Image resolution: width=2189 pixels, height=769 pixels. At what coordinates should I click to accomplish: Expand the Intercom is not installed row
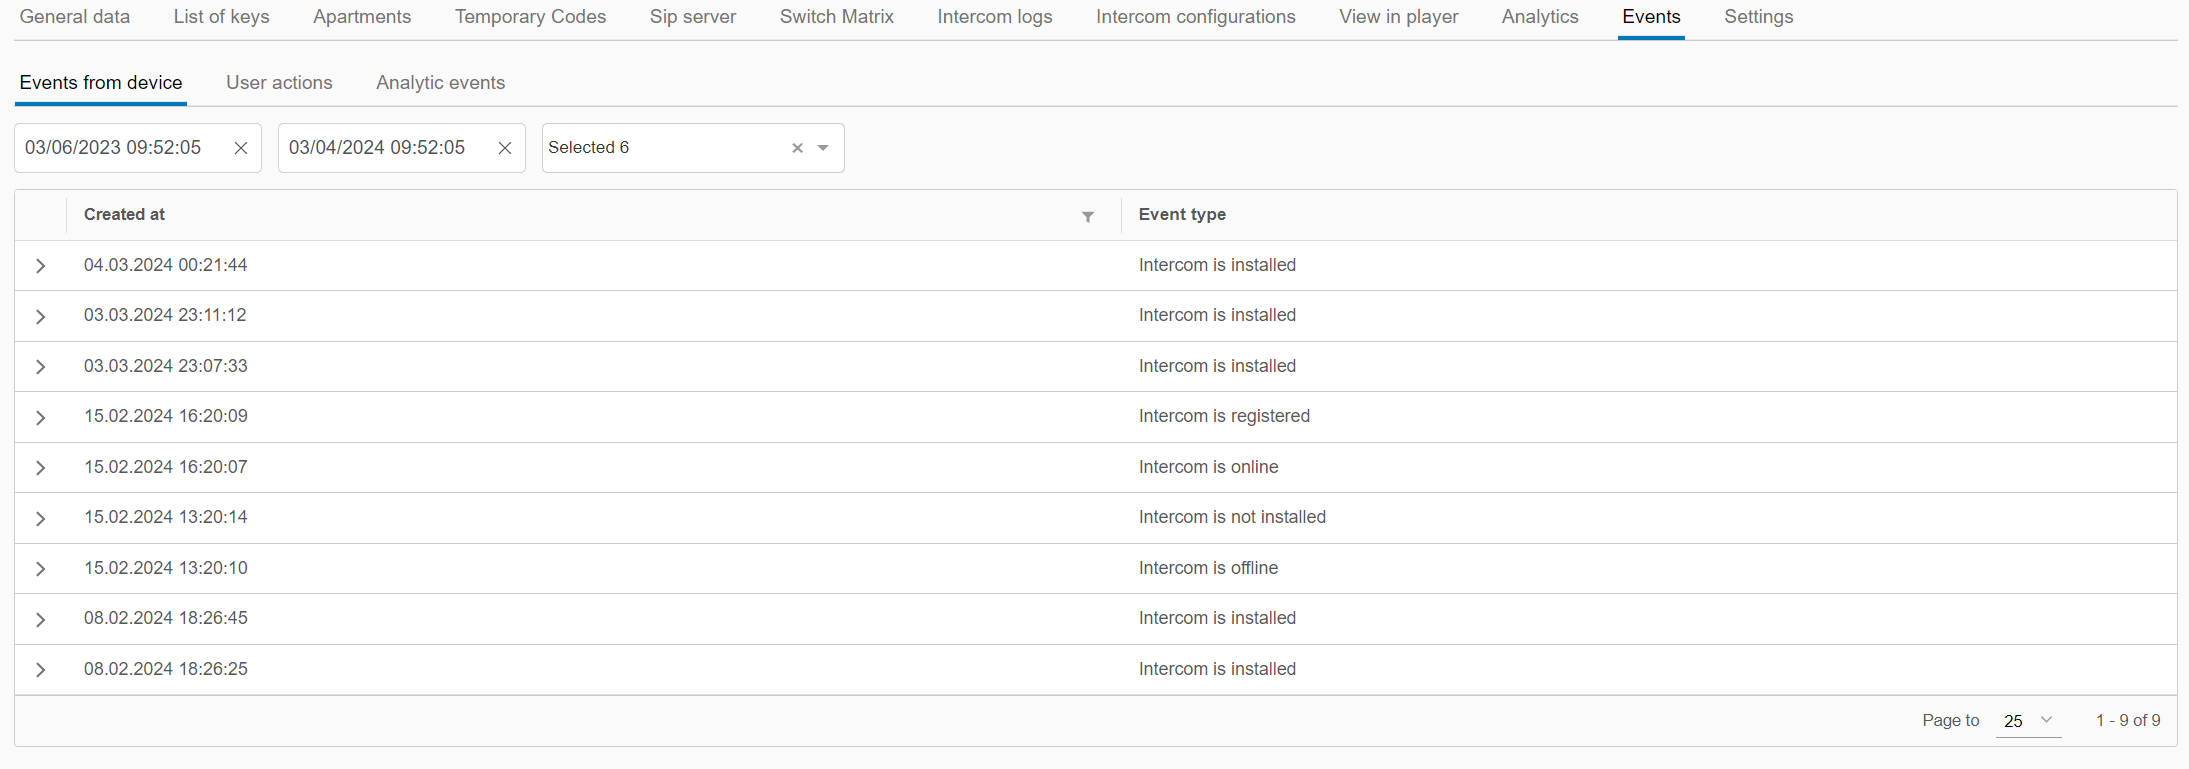pos(41,518)
